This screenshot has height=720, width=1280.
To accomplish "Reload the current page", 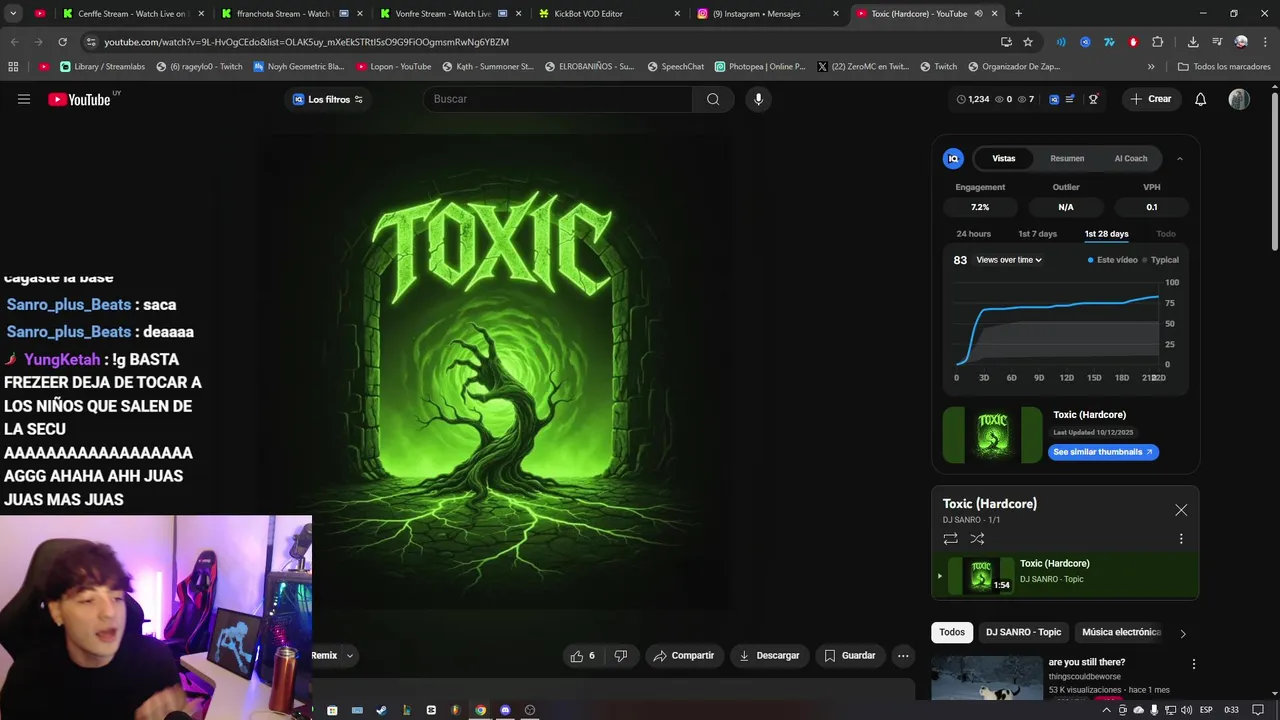I will (x=62, y=42).
